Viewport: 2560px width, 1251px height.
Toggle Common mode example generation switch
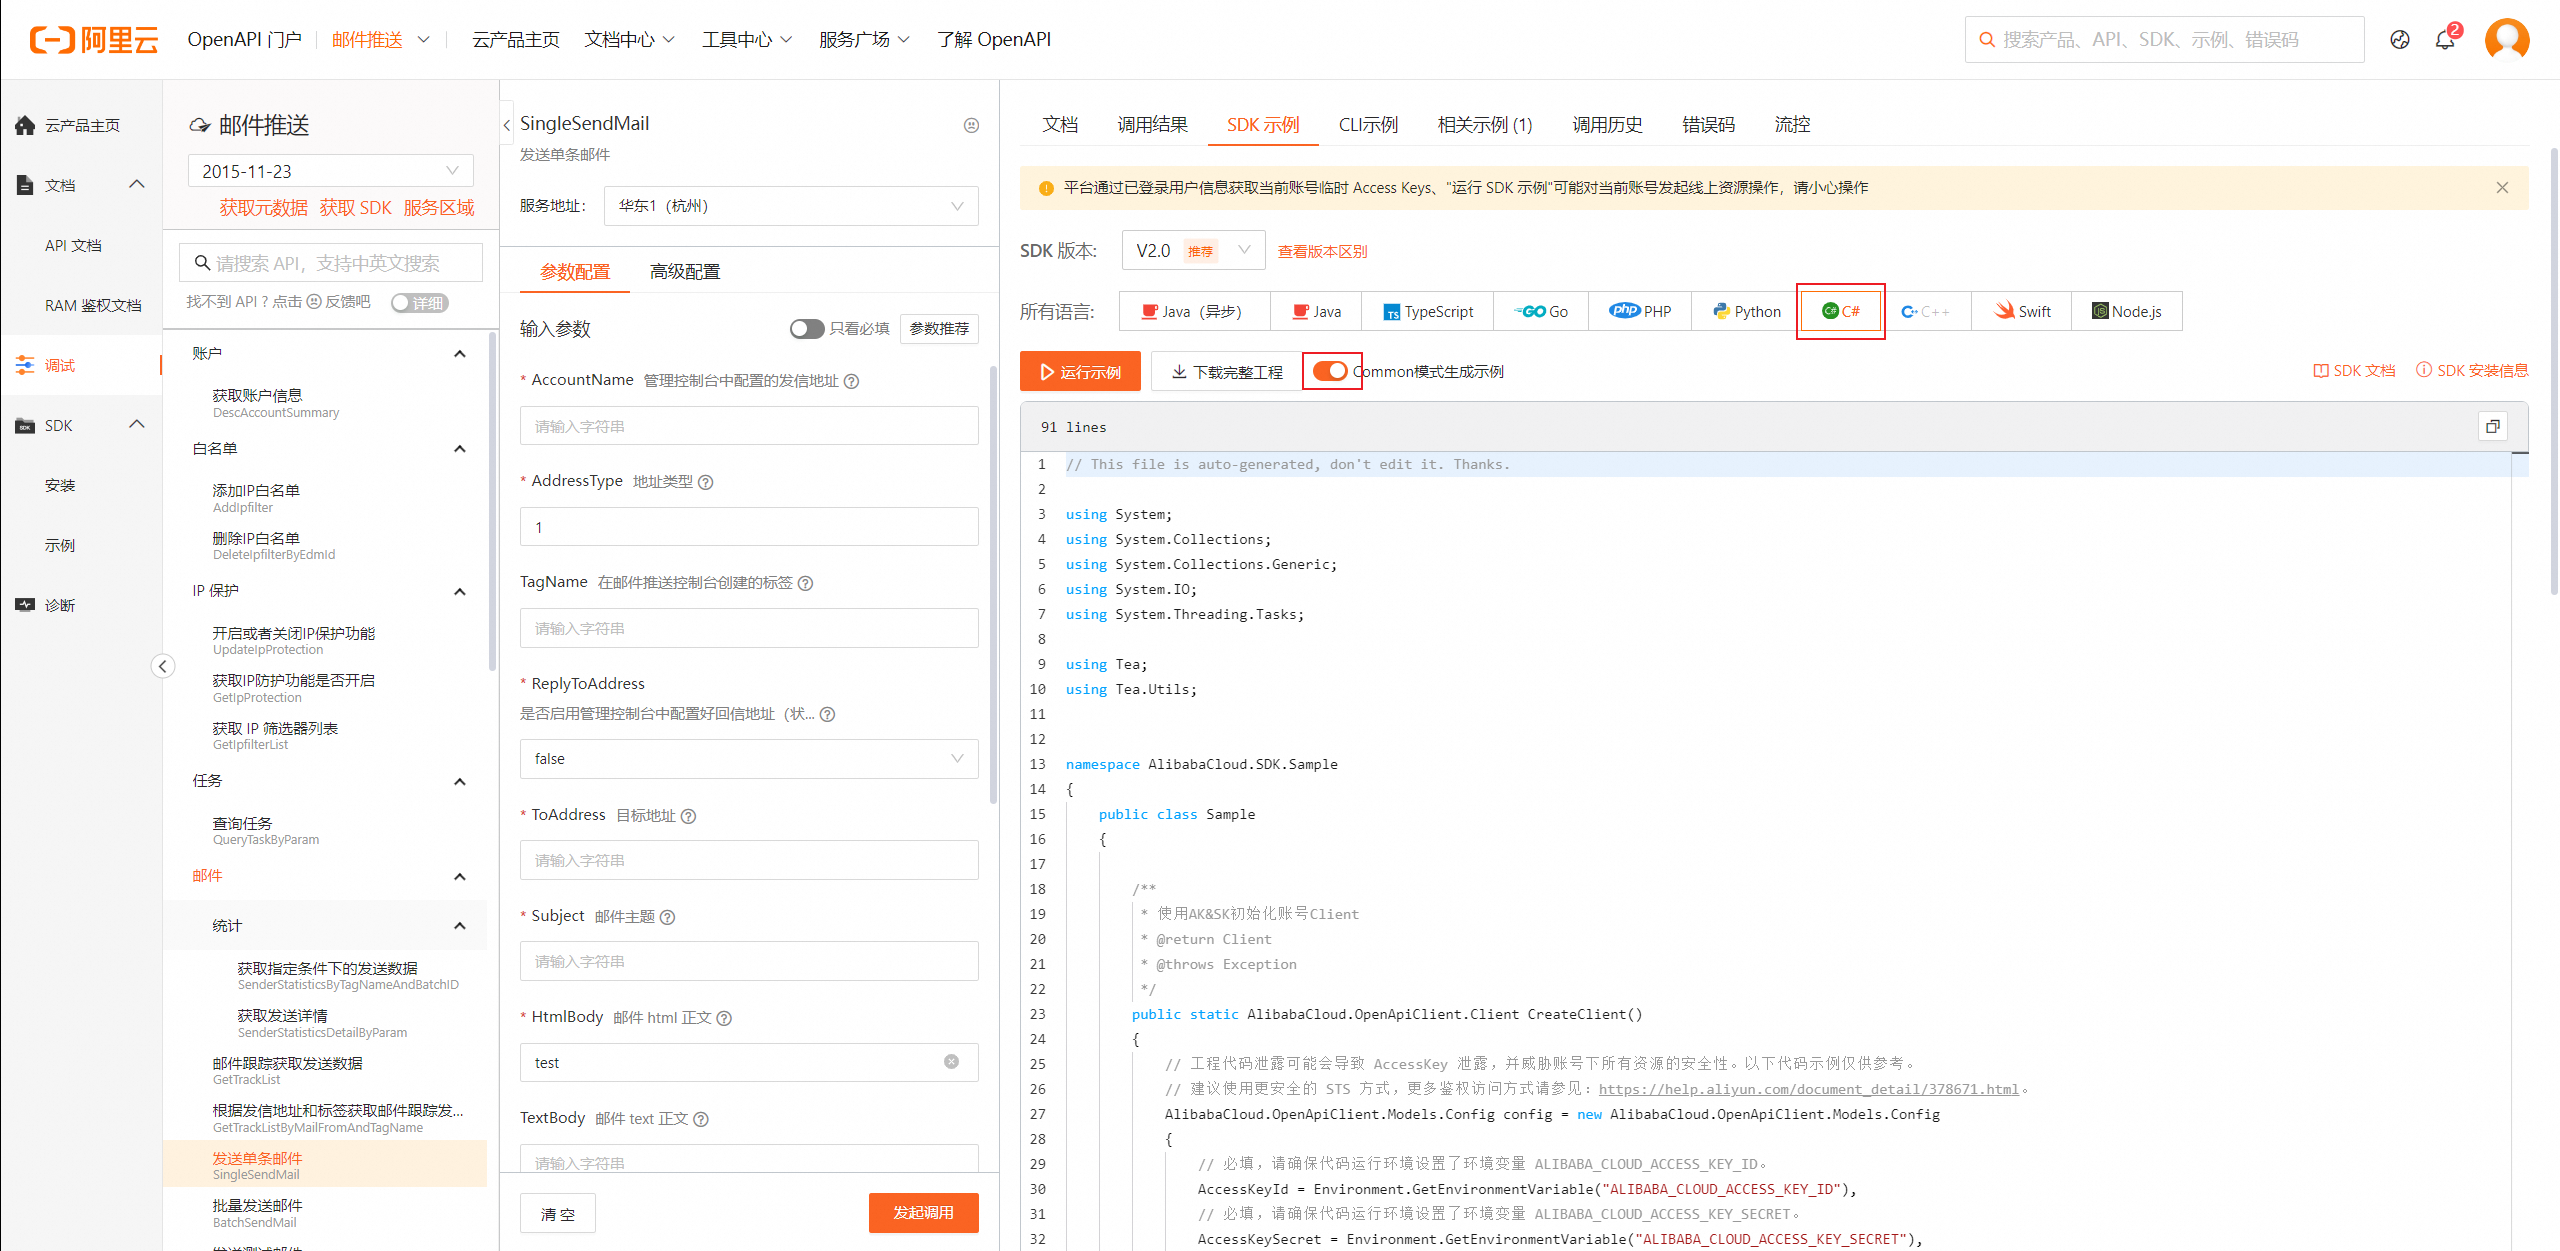tap(1330, 371)
